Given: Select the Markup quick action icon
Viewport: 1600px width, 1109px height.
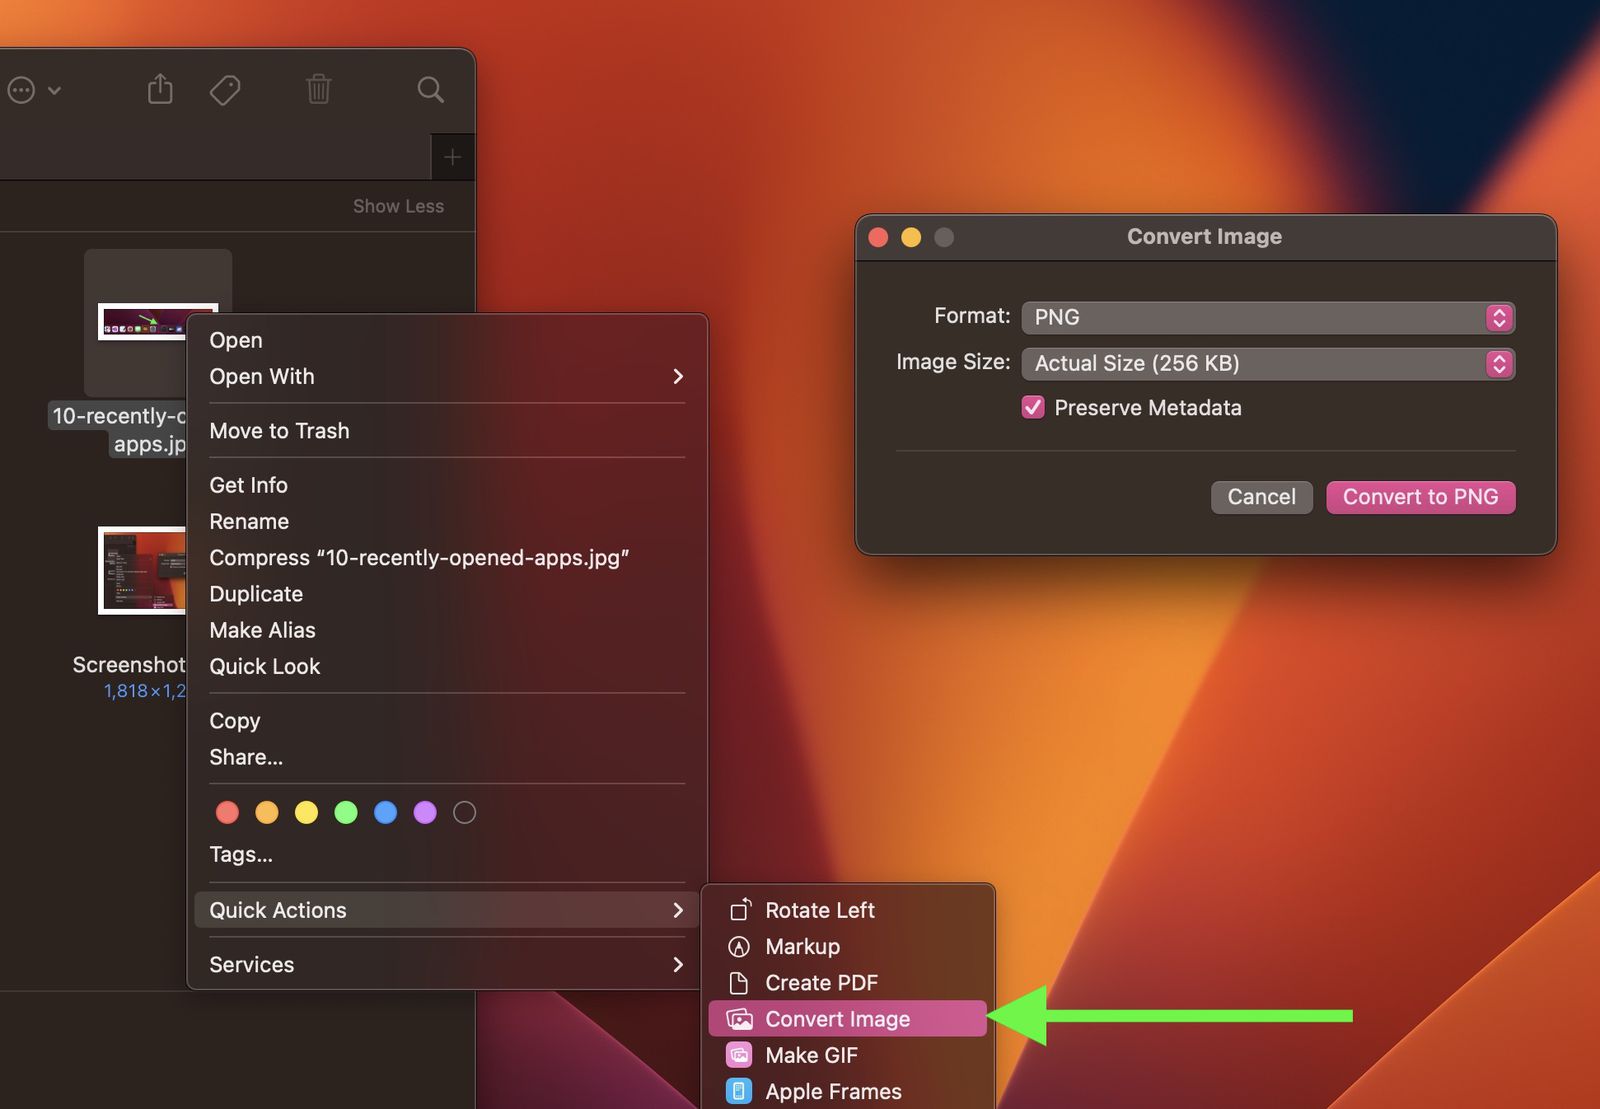Looking at the screenshot, I should [738, 946].
